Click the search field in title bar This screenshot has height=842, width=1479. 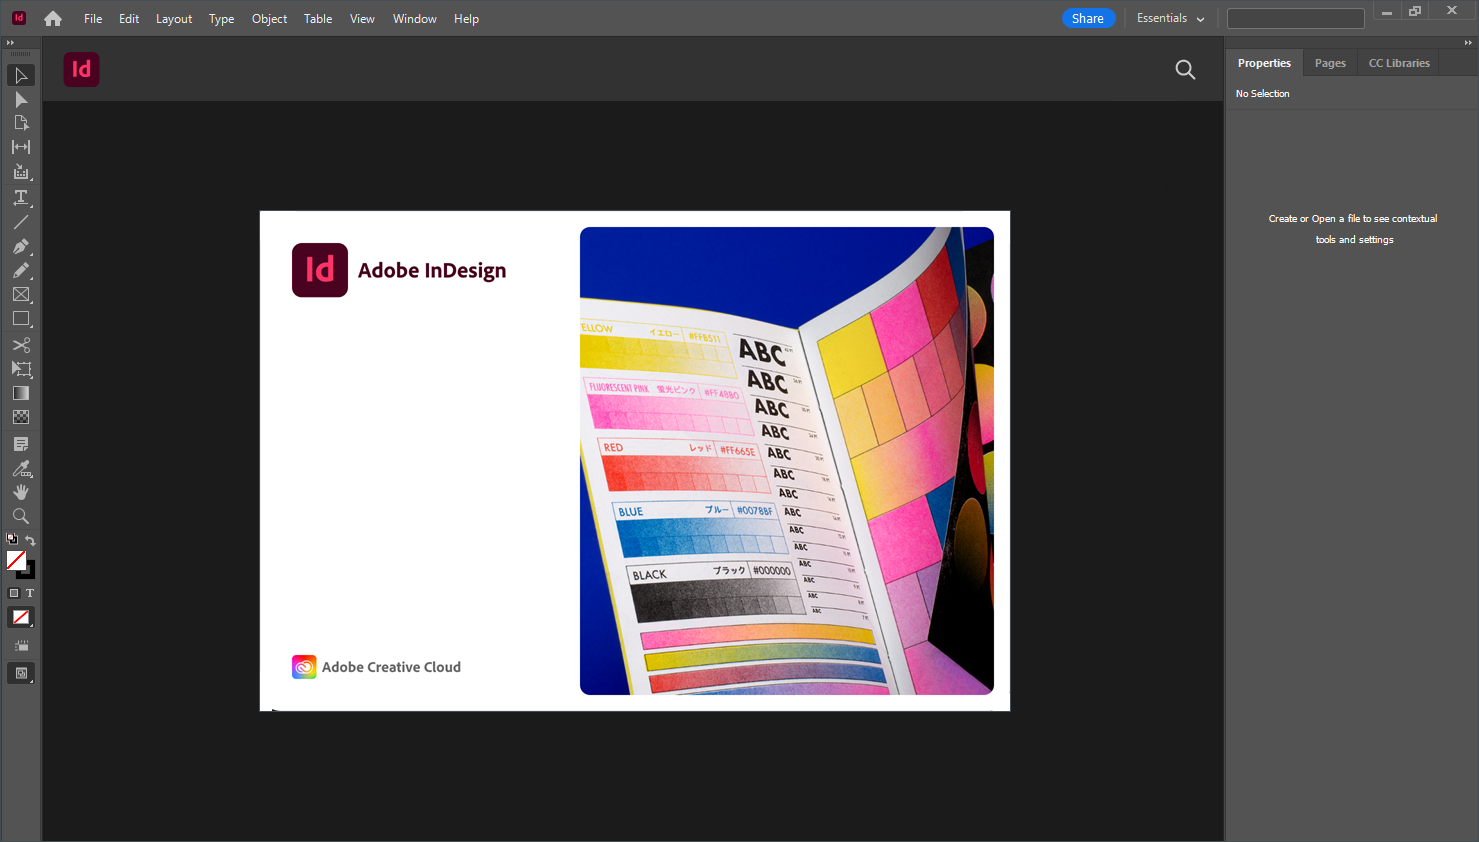click(1296, 18)
